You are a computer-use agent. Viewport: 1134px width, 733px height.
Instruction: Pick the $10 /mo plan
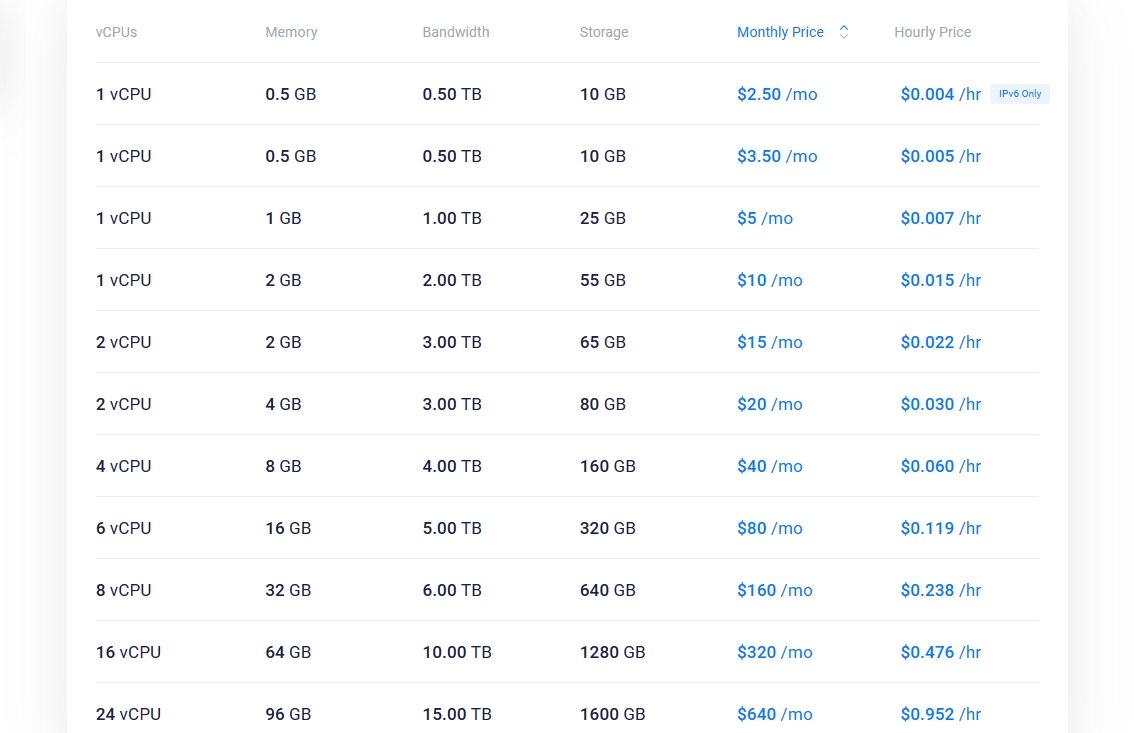[769, 280]
